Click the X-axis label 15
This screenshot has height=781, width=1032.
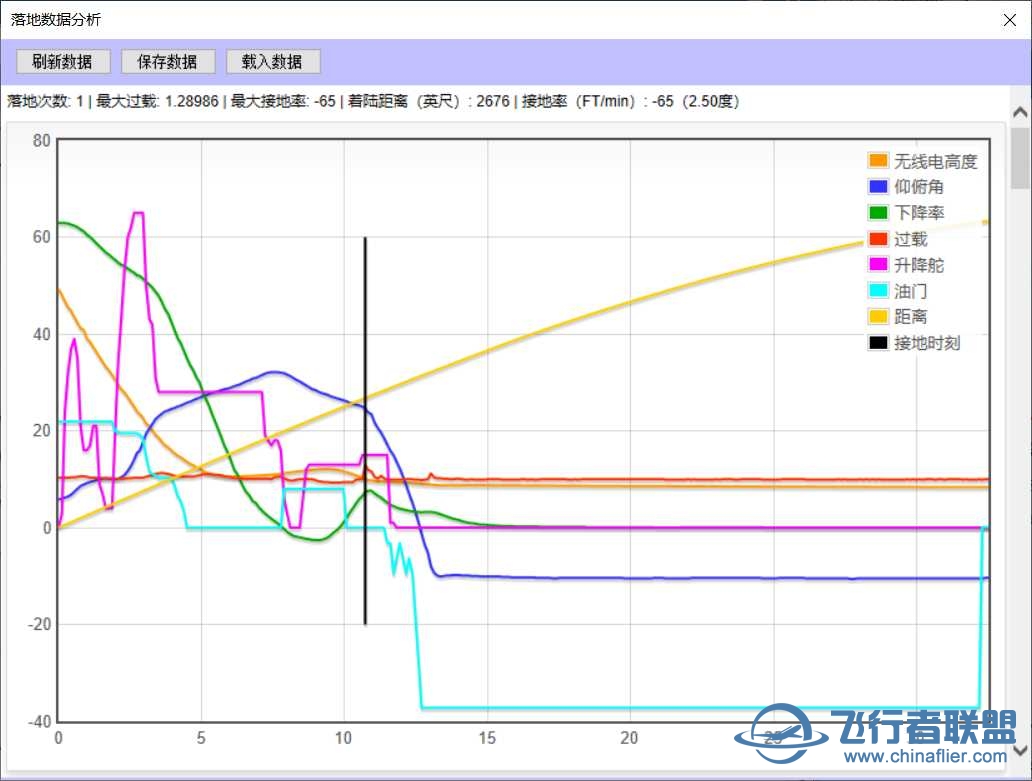pyautogui.click(x=487, y=738)
